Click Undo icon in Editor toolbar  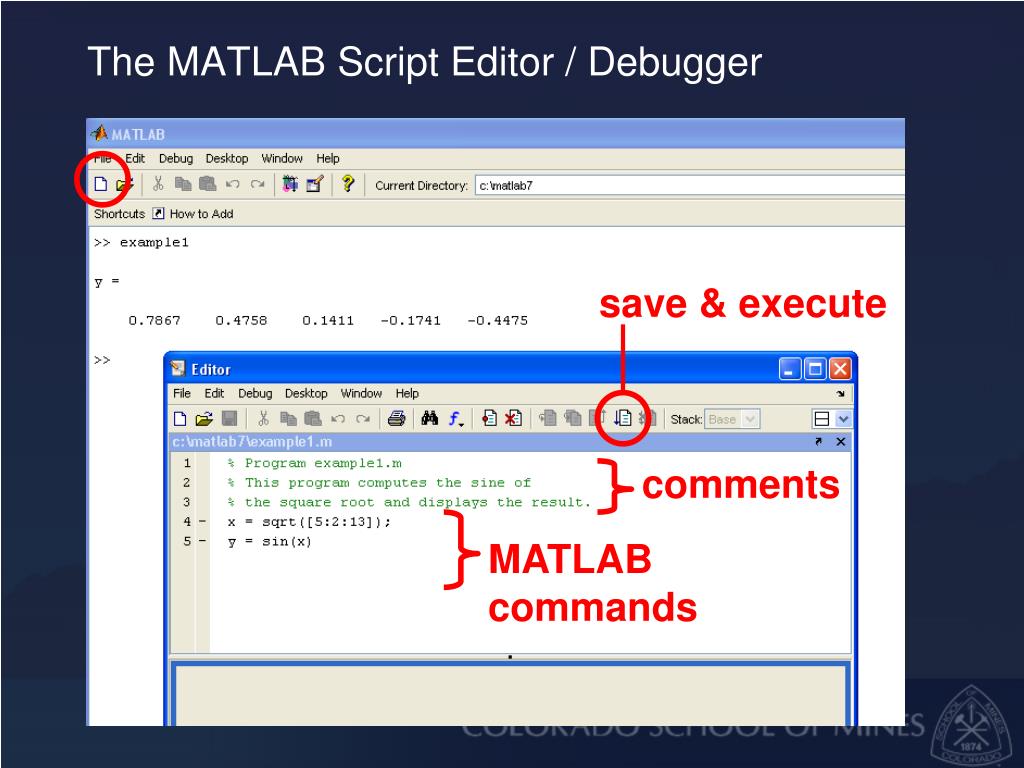338,419
